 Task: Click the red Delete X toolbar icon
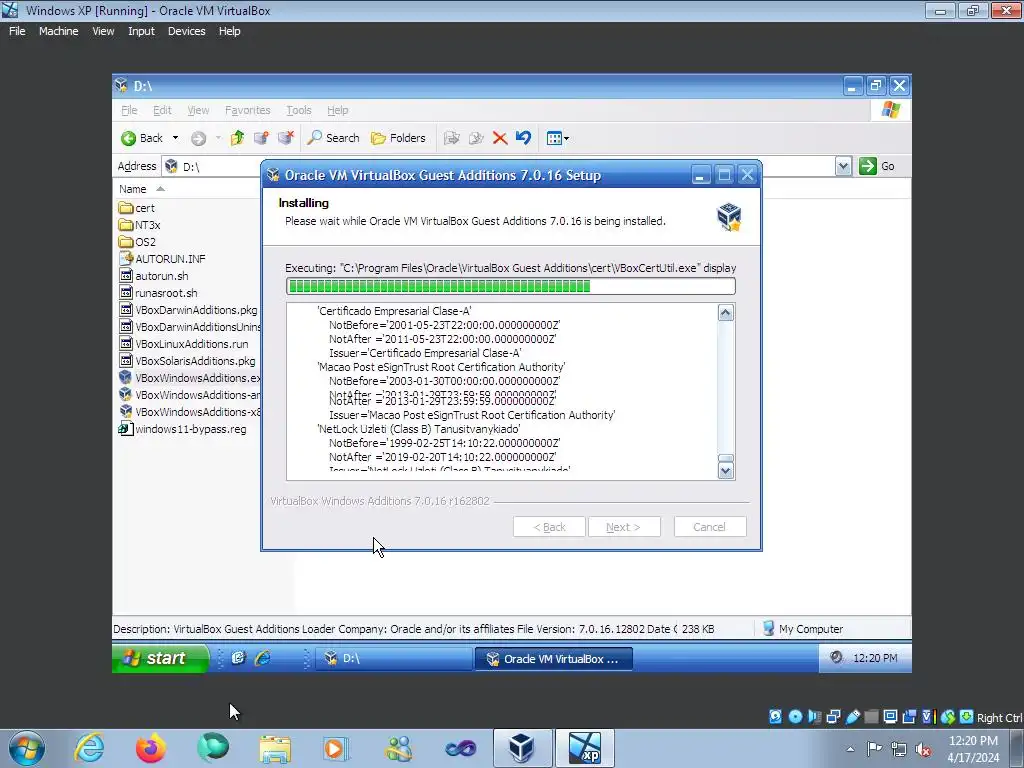point(500,138)
